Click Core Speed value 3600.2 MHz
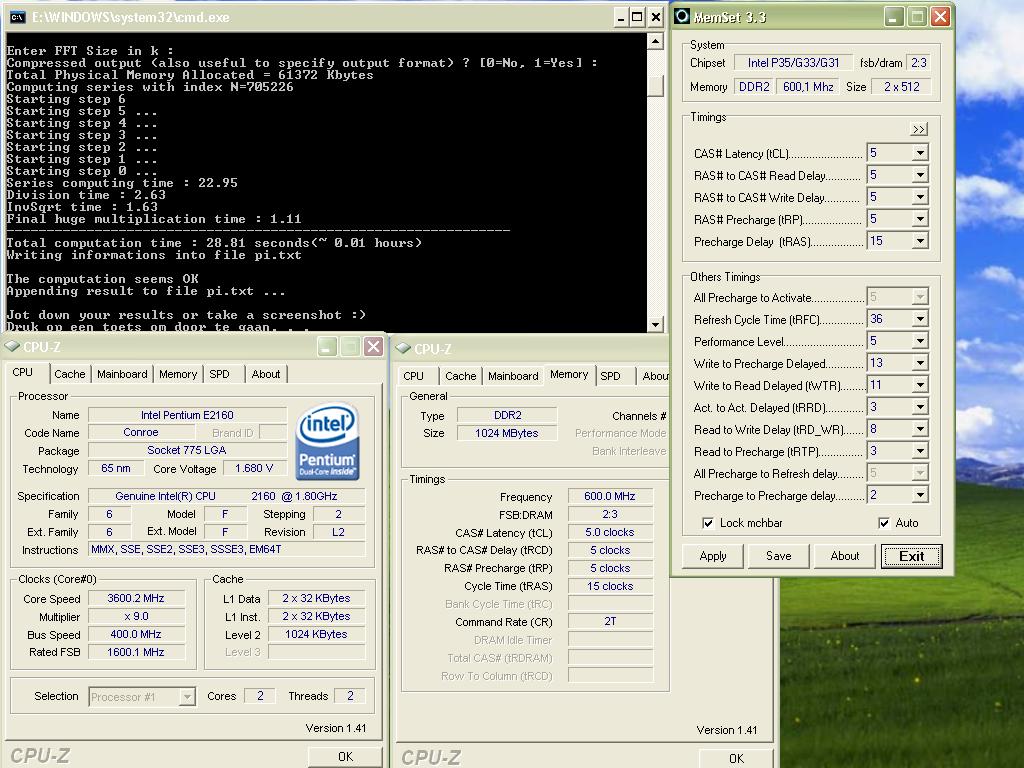Viewport: 1024px width, 768px height. (136, 598)
